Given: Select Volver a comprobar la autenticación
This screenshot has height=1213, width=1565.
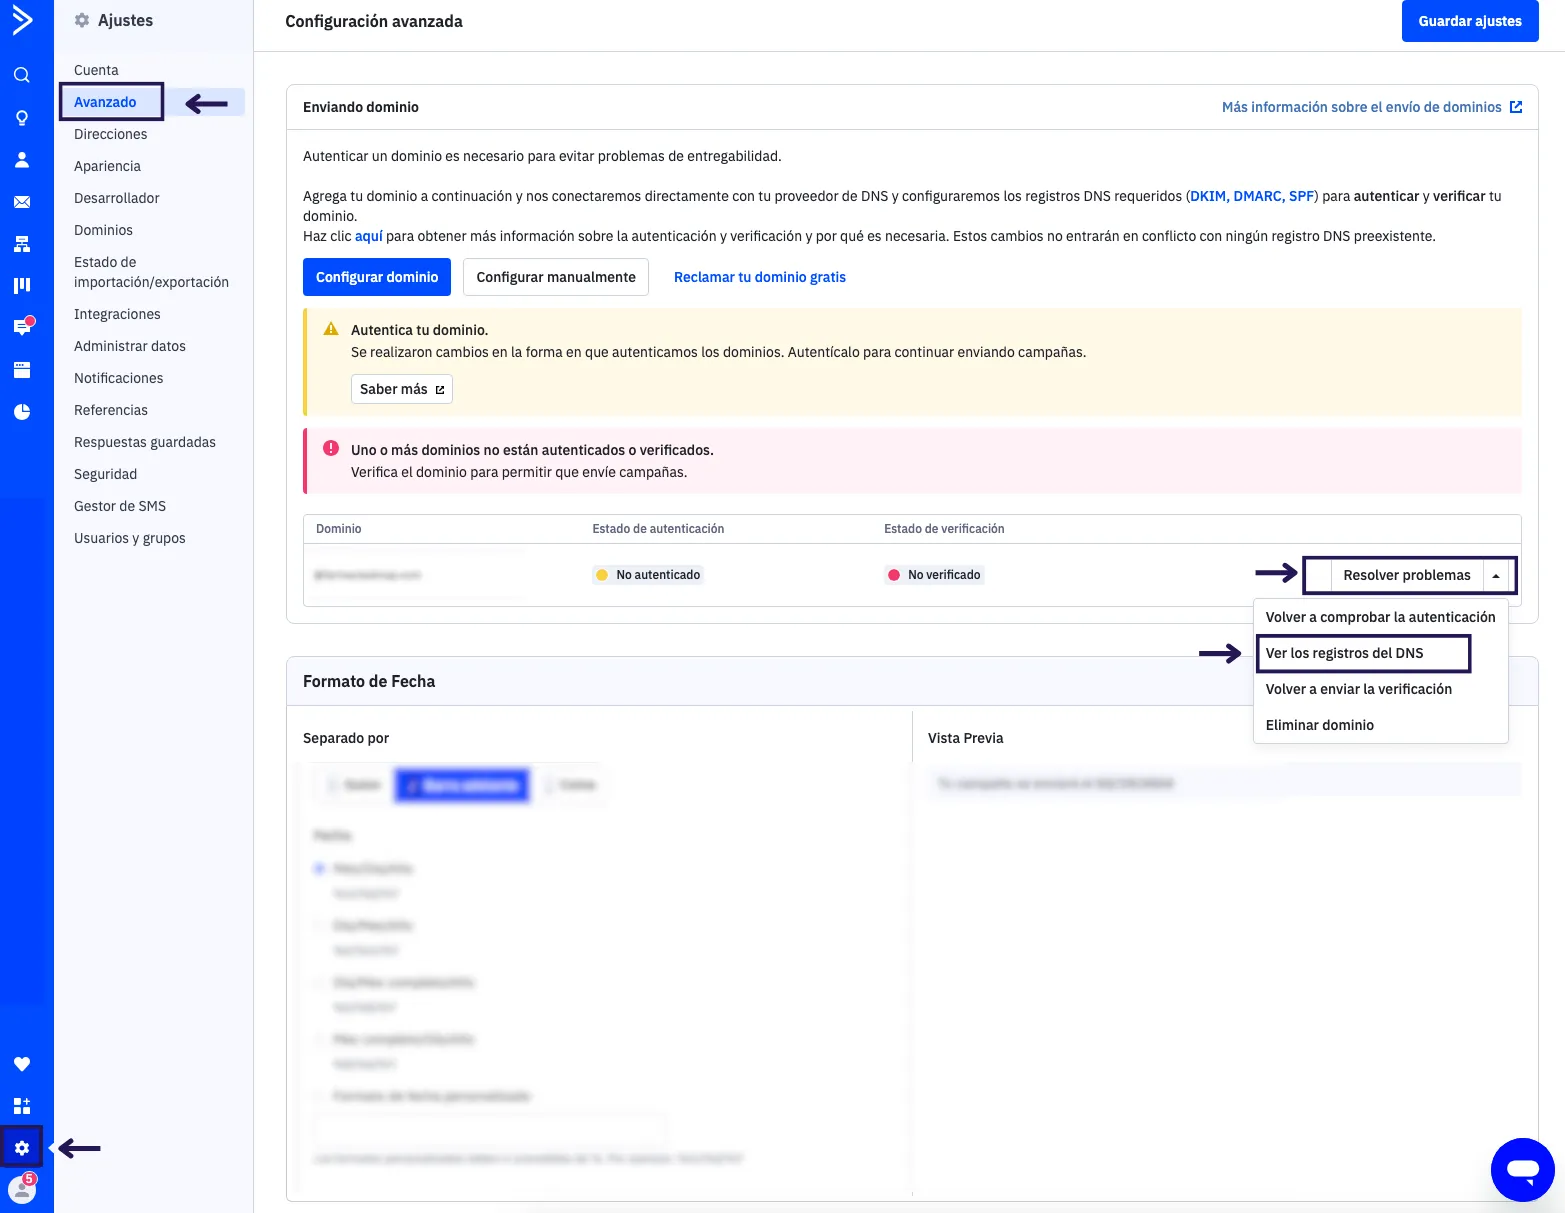Looking at the screenshot, I should click(x=1380, y=617).
